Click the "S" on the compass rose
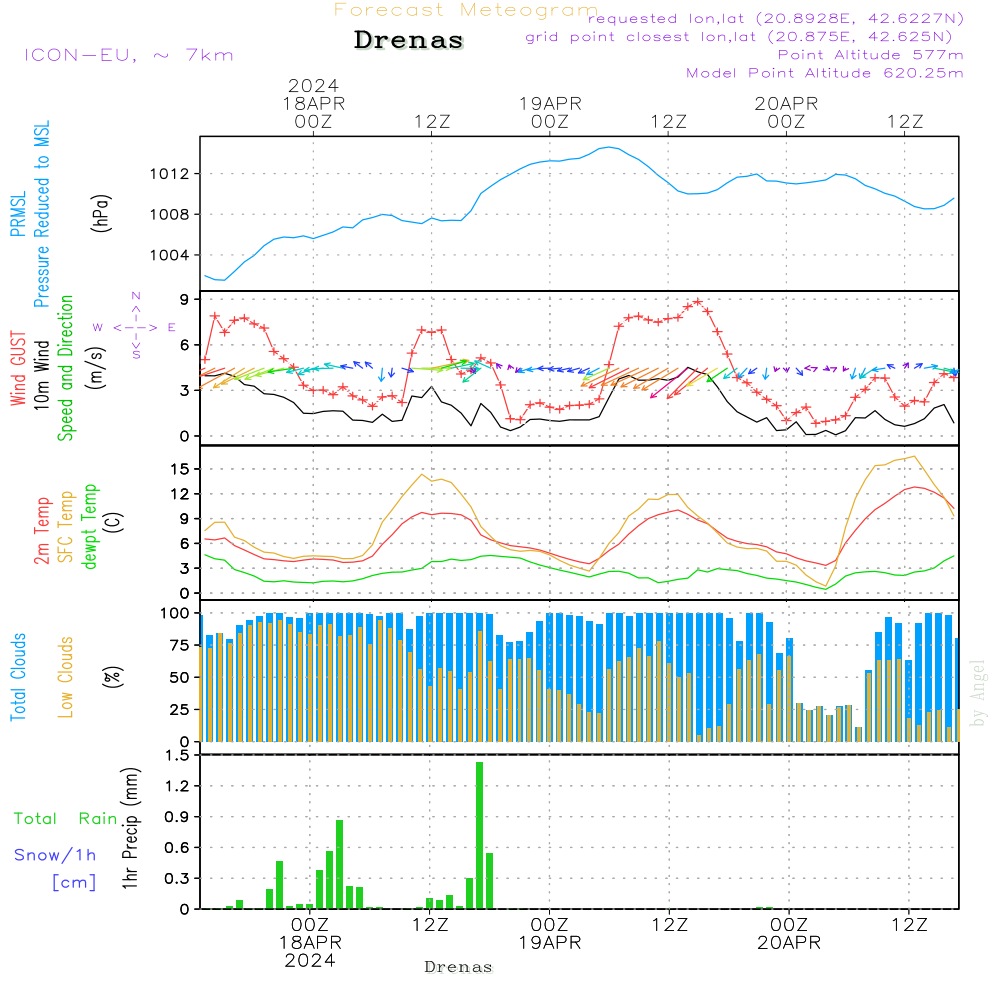 [x=136, y=354]
